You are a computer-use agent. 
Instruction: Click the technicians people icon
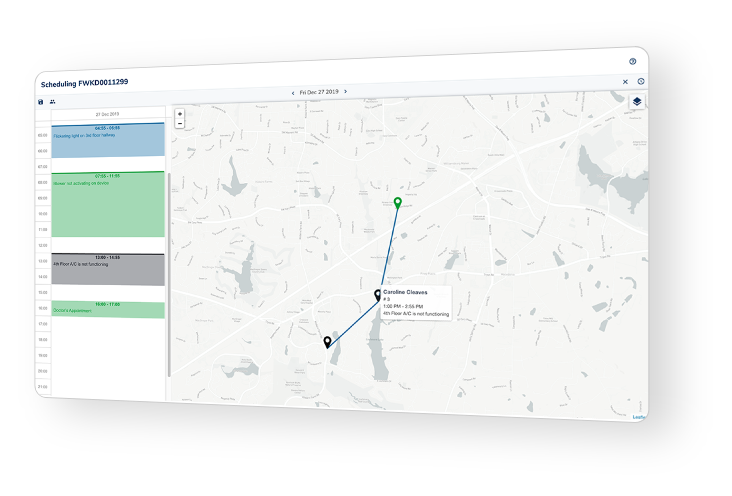53,102
